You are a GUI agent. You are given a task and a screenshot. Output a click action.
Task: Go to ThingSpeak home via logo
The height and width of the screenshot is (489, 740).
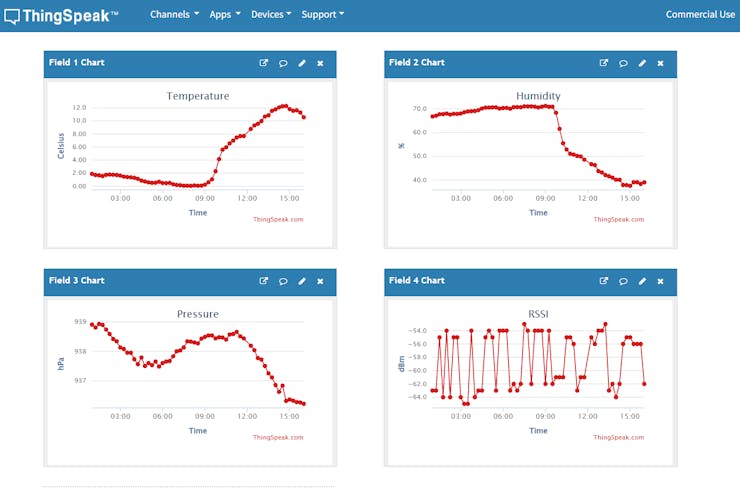coord(61,16)
